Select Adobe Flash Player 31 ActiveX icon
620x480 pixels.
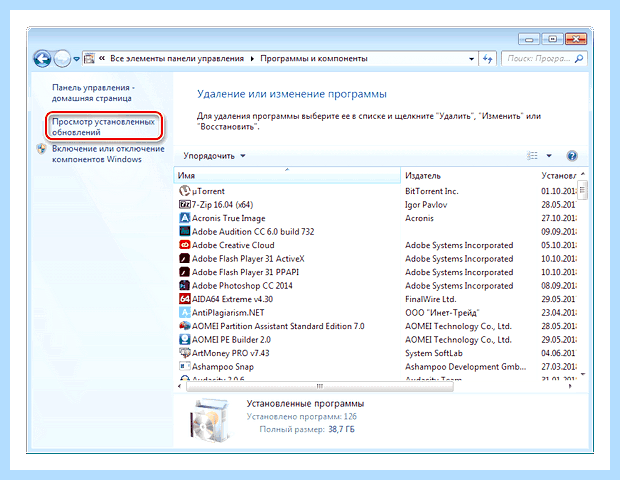coord(184,259)
